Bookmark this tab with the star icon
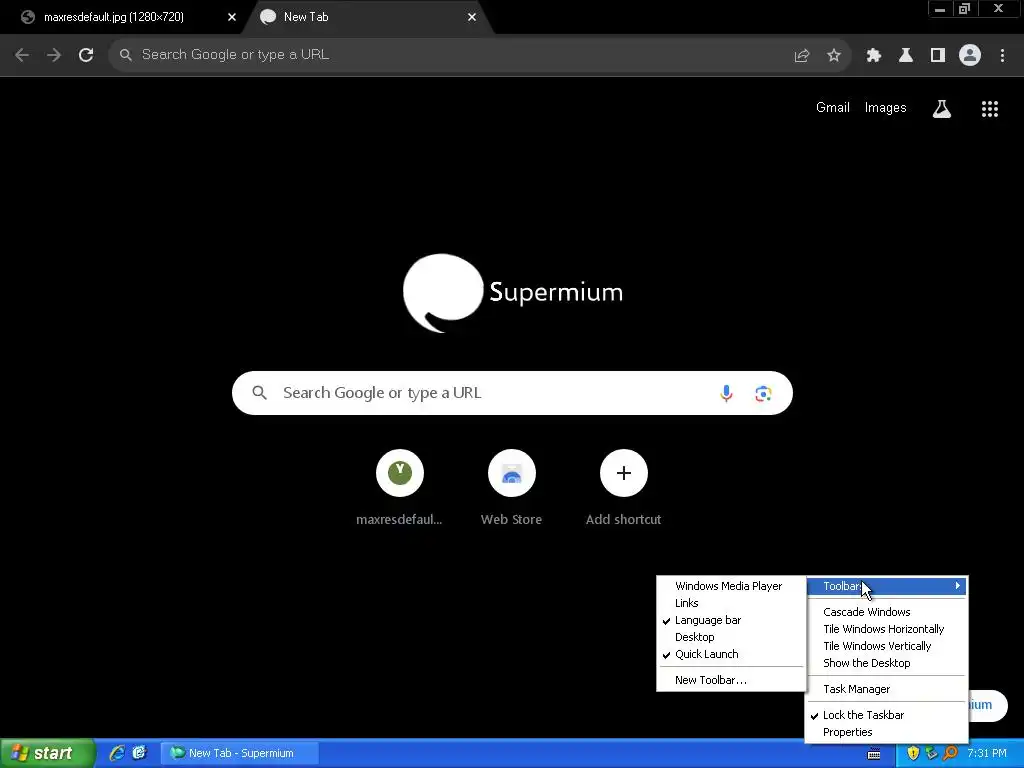1024x768 pixels. pyautogui.click(x=833, y=56)
